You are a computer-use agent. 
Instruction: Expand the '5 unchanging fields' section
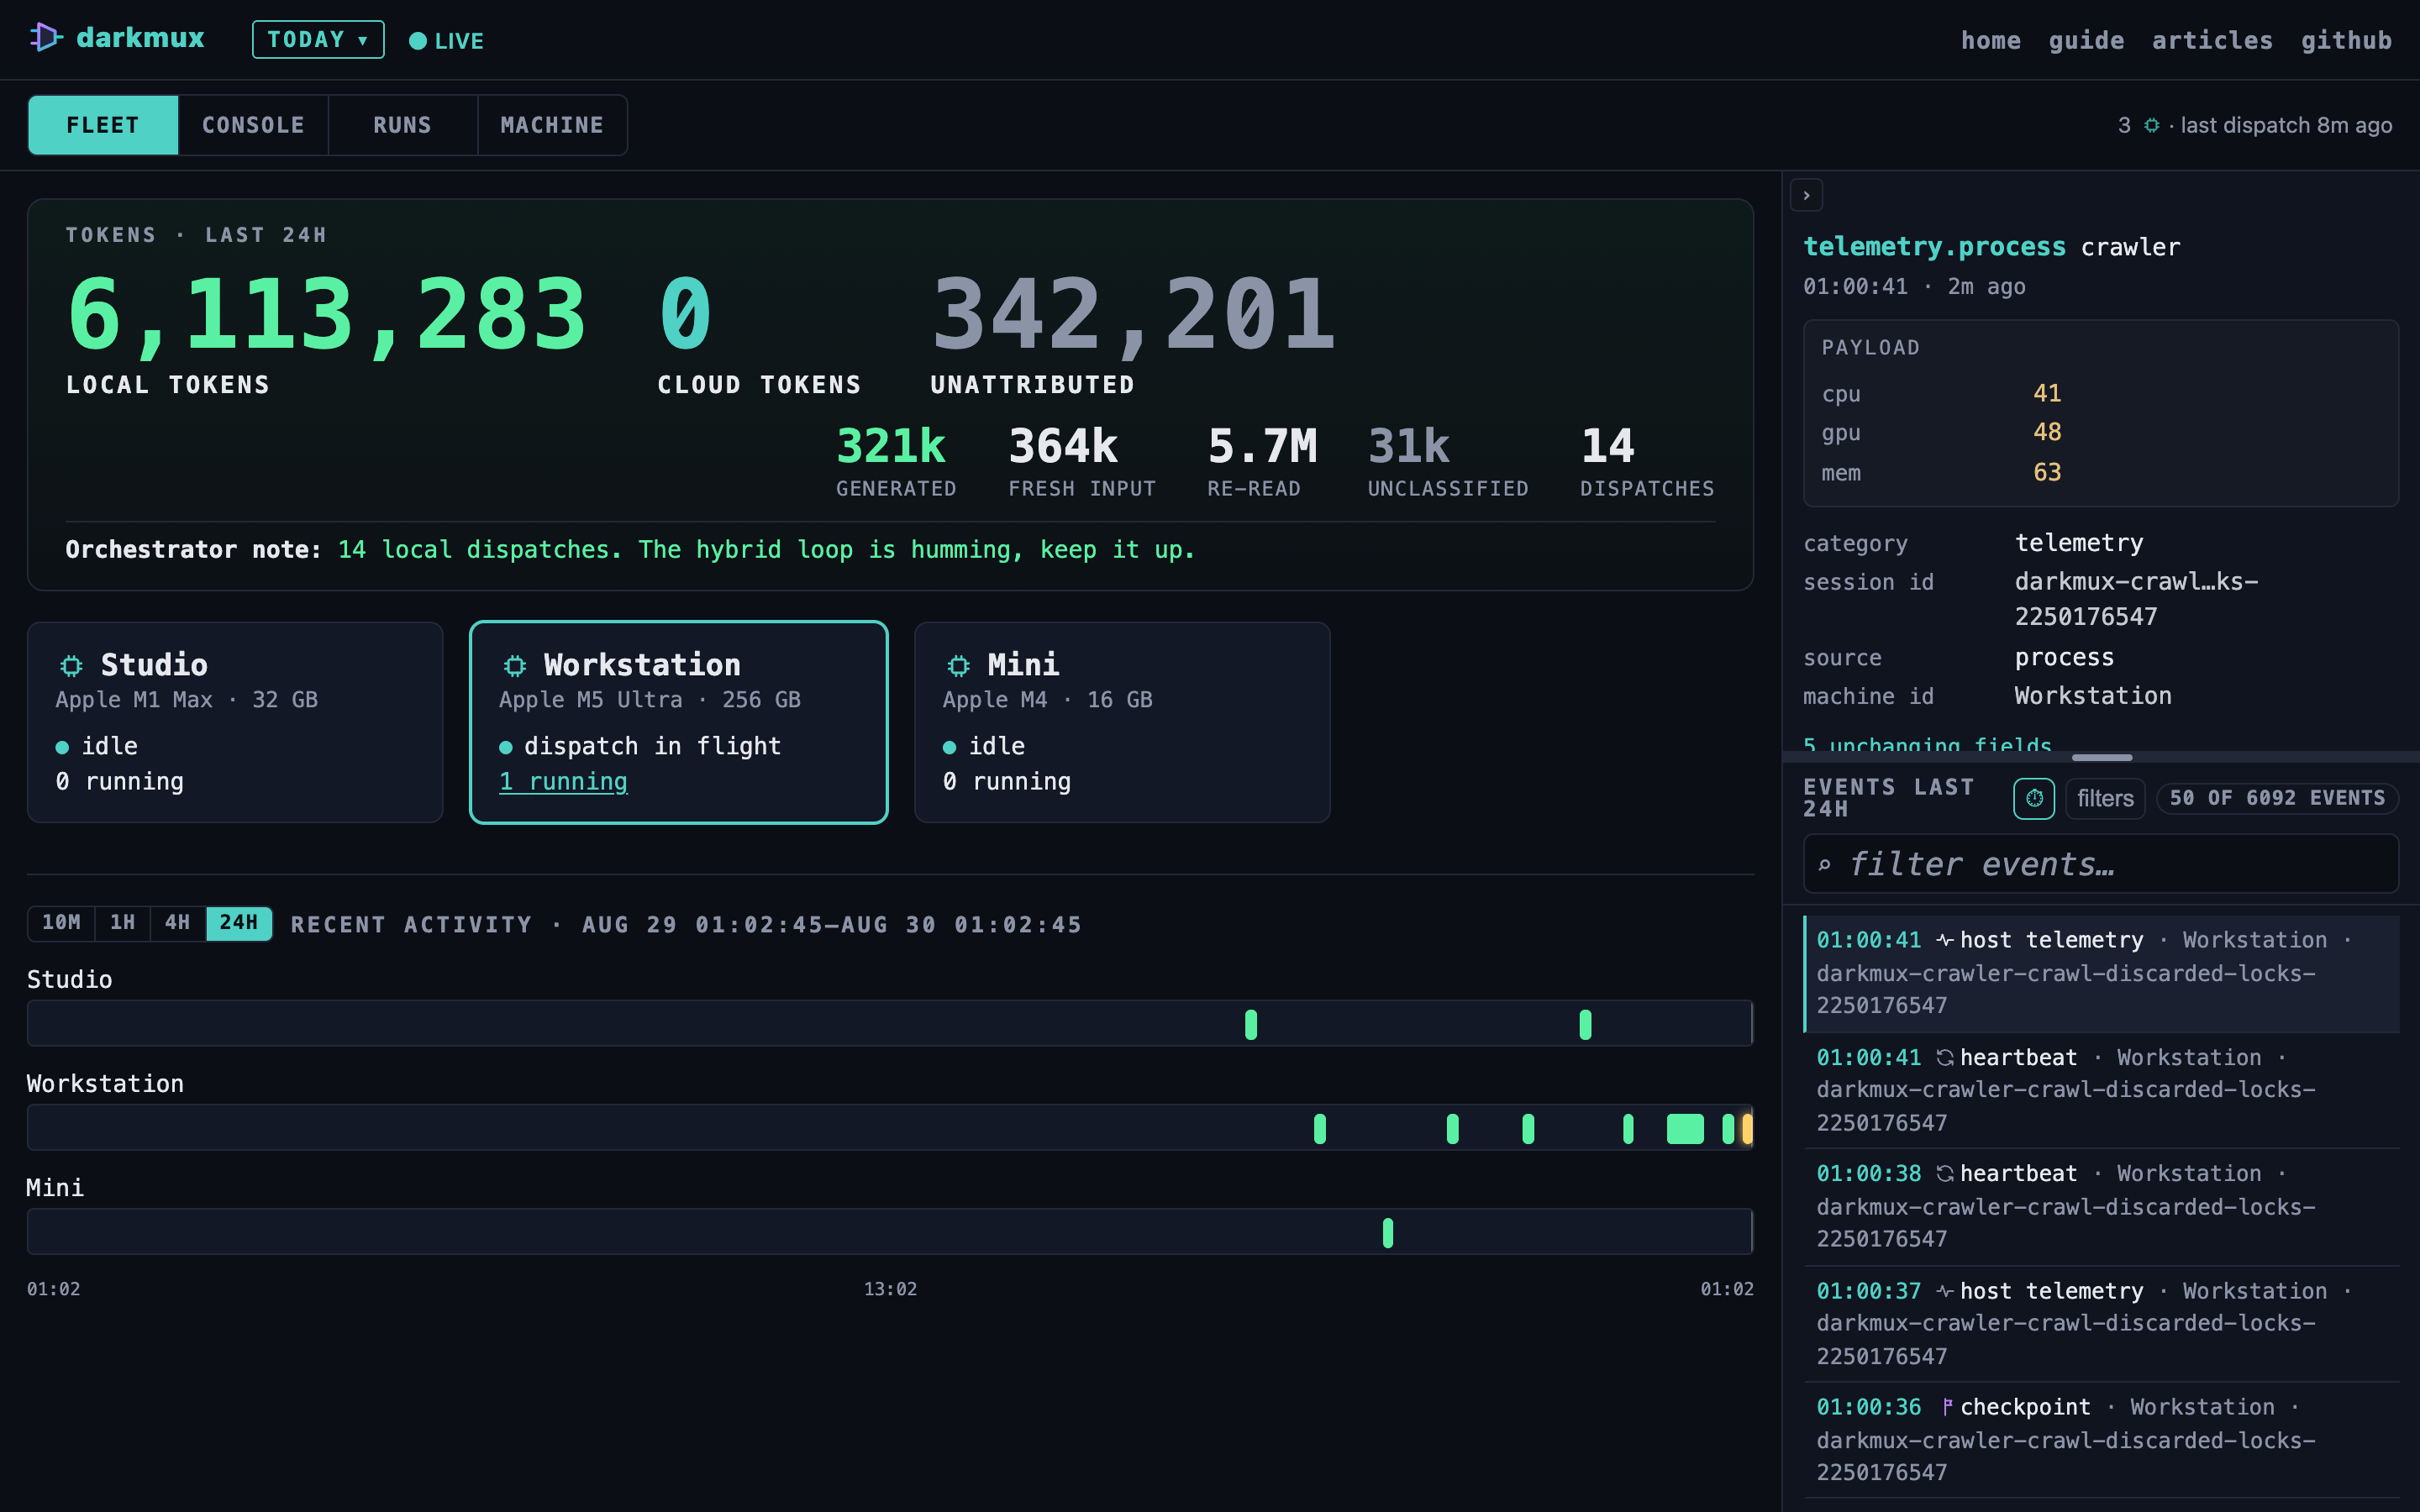pyautogui.click(x=1926, y=744)
